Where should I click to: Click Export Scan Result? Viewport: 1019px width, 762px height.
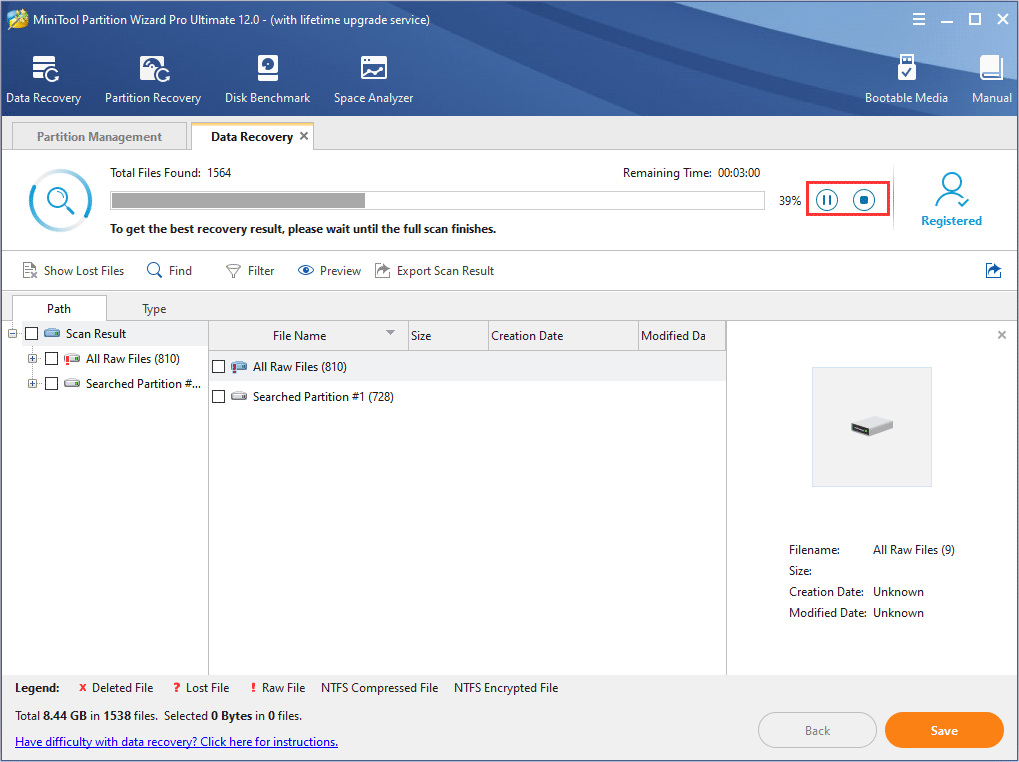pyautogui.click(x=435, y=271)
